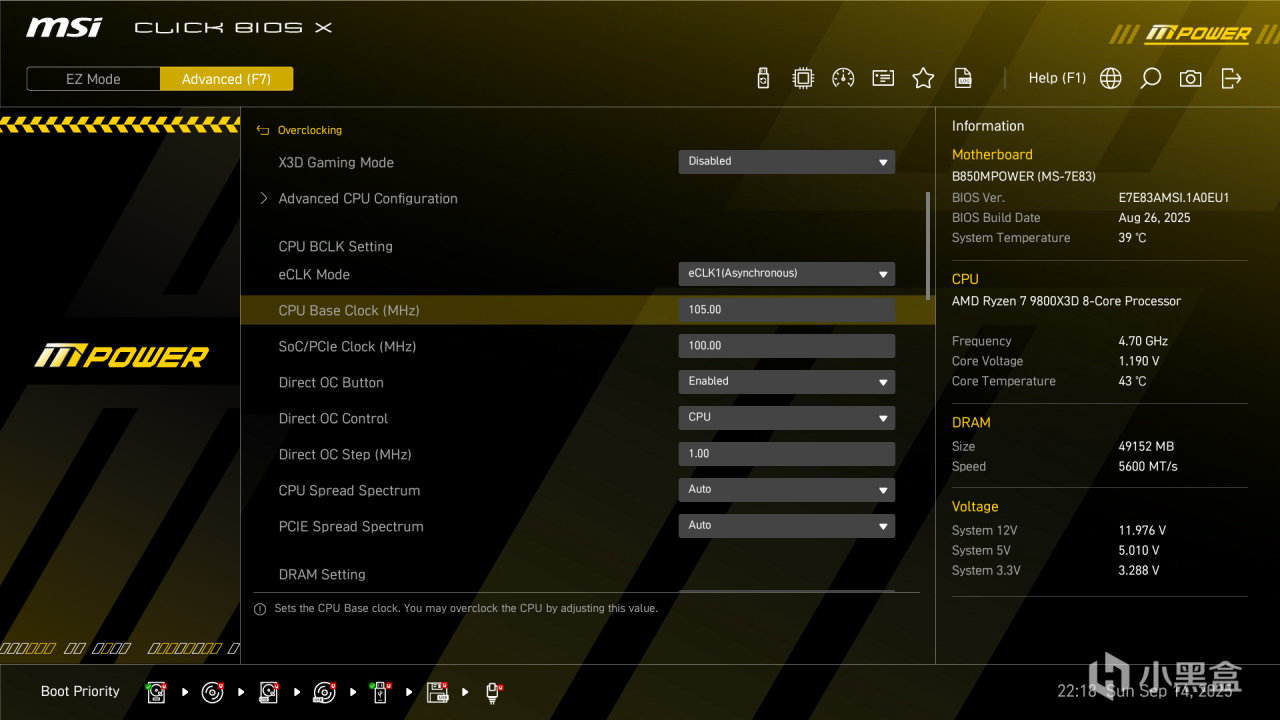Change language using the globe icon
Viewport: 1280px width, 720px height.
(x=1110, y=78)
